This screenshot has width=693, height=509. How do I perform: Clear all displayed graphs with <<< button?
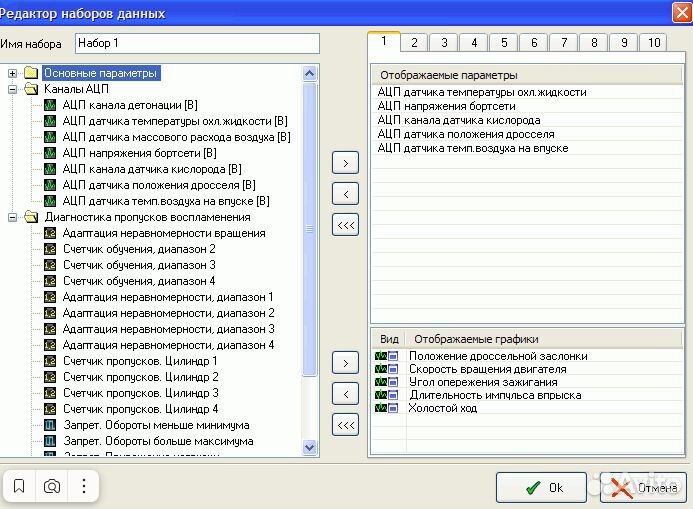(346, 425)
